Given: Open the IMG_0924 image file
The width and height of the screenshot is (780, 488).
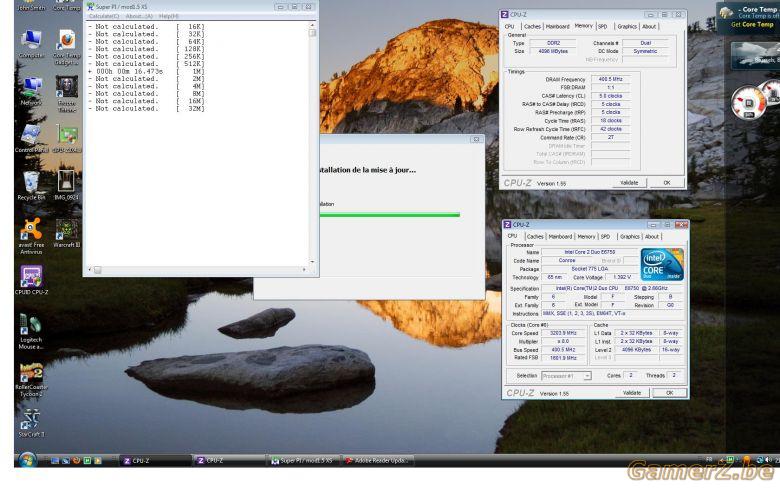Looking at the screenshot, I should 66,185.
